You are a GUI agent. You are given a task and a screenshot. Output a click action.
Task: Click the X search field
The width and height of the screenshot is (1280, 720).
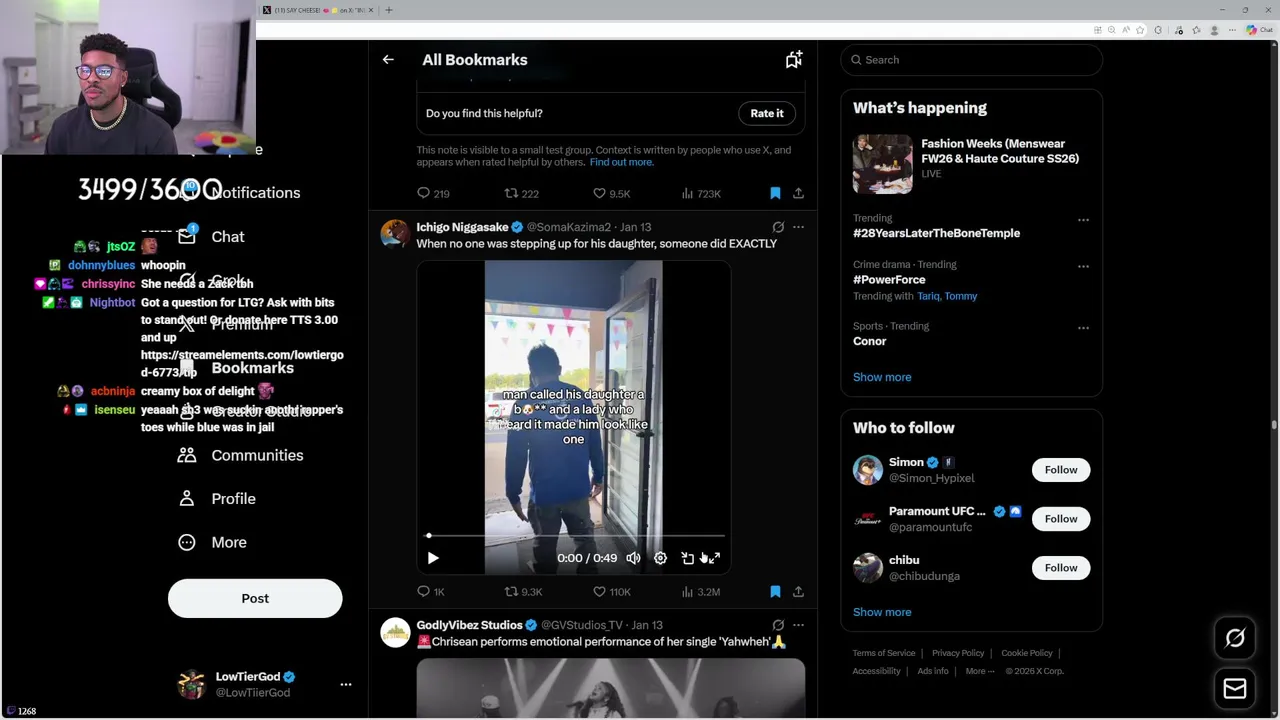971,60
